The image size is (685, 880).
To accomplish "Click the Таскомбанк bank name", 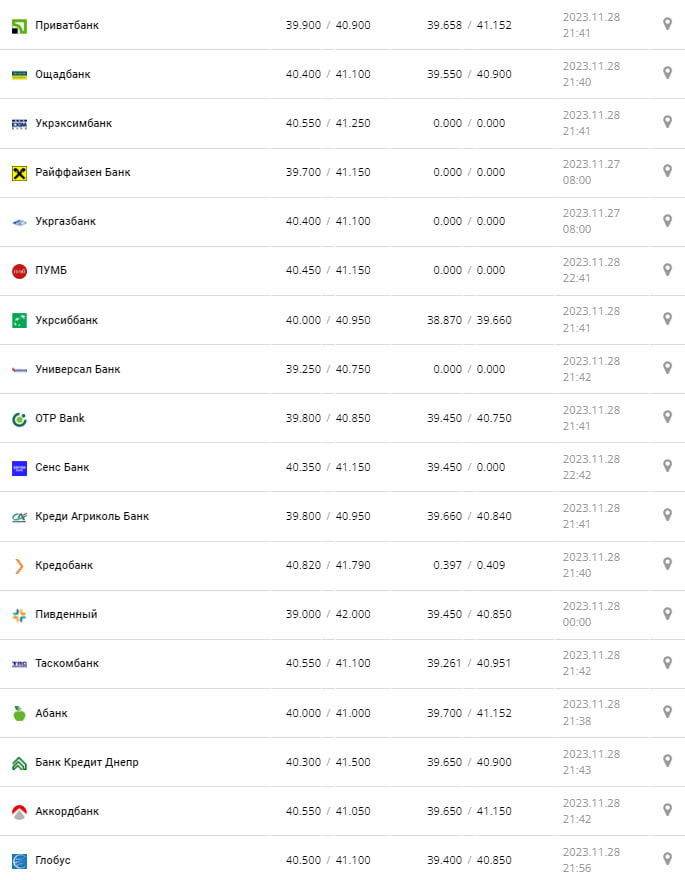I will [x=67, y=663].
